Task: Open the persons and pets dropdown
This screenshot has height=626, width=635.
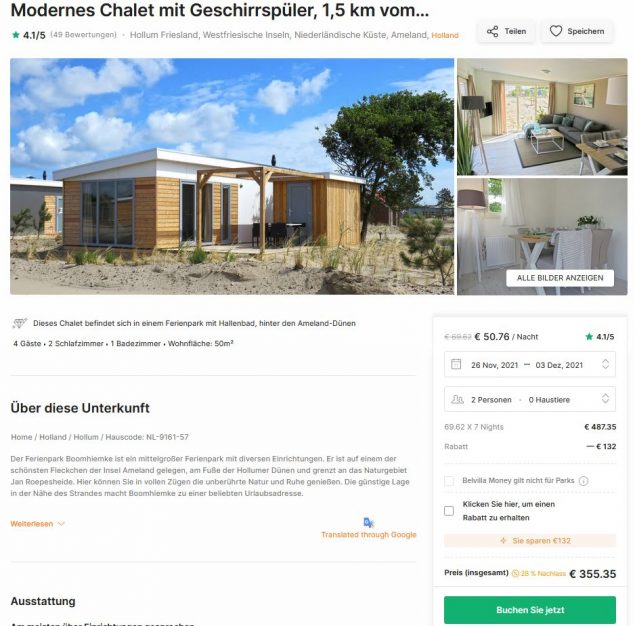Action: 530,399
